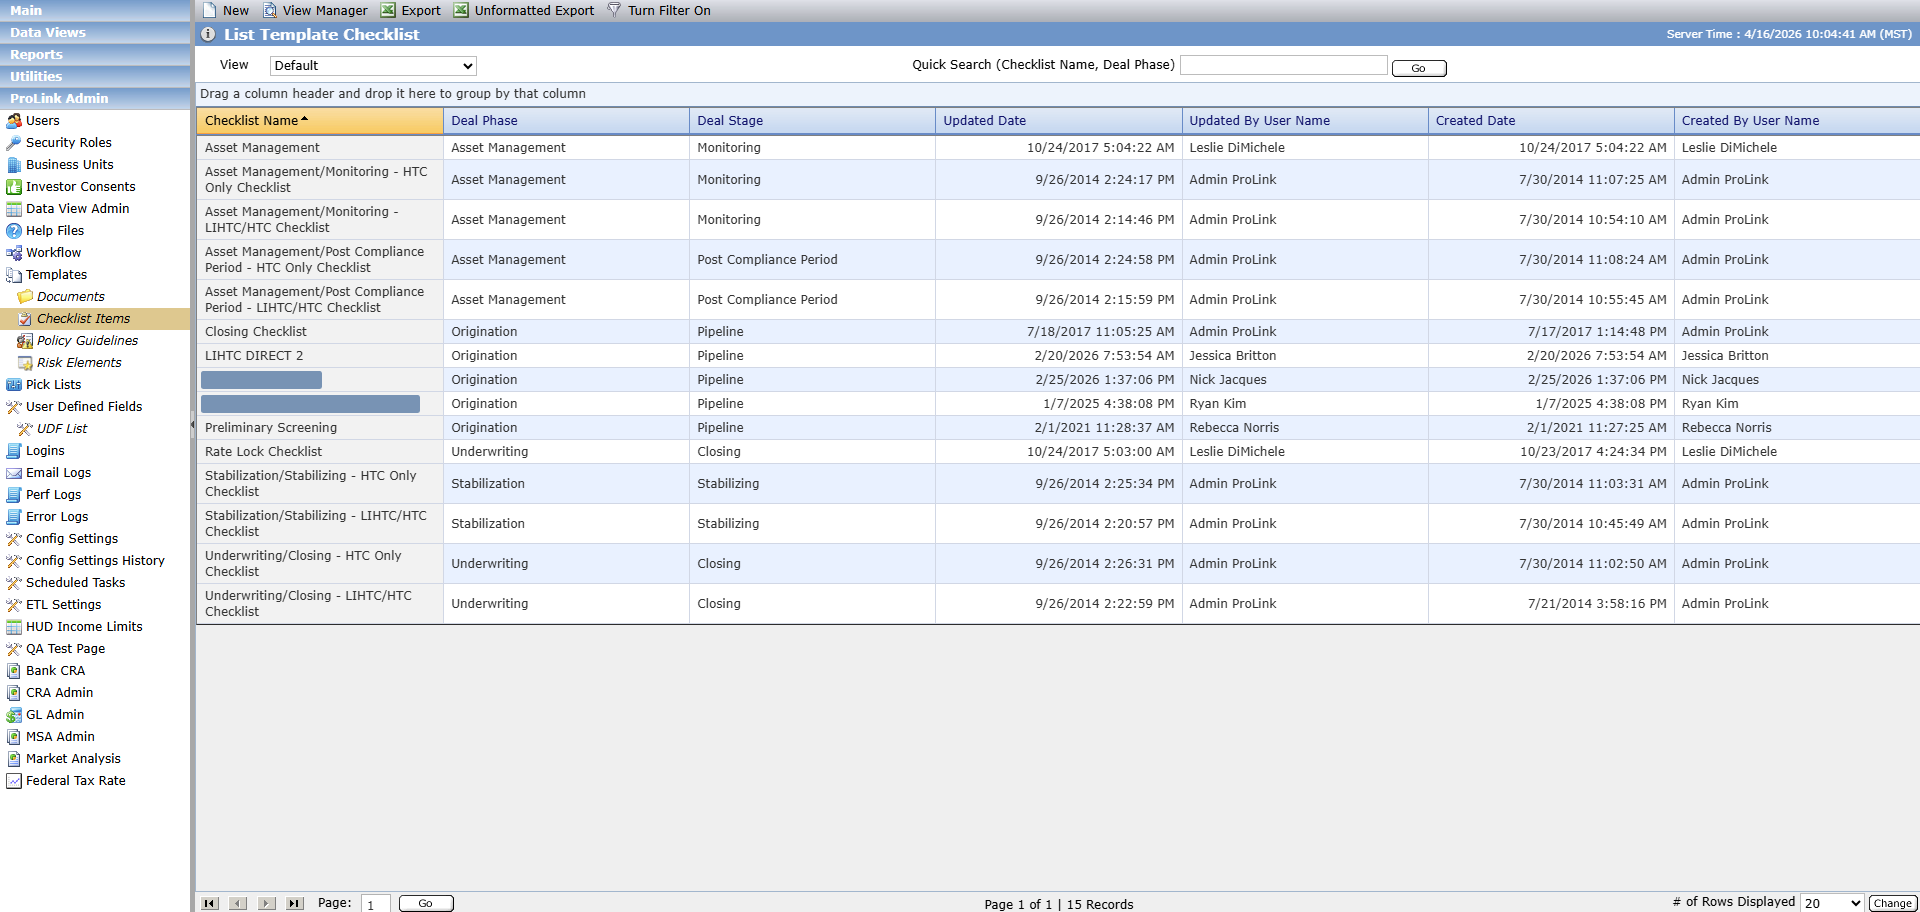Click the Help Files question icon

14,231
